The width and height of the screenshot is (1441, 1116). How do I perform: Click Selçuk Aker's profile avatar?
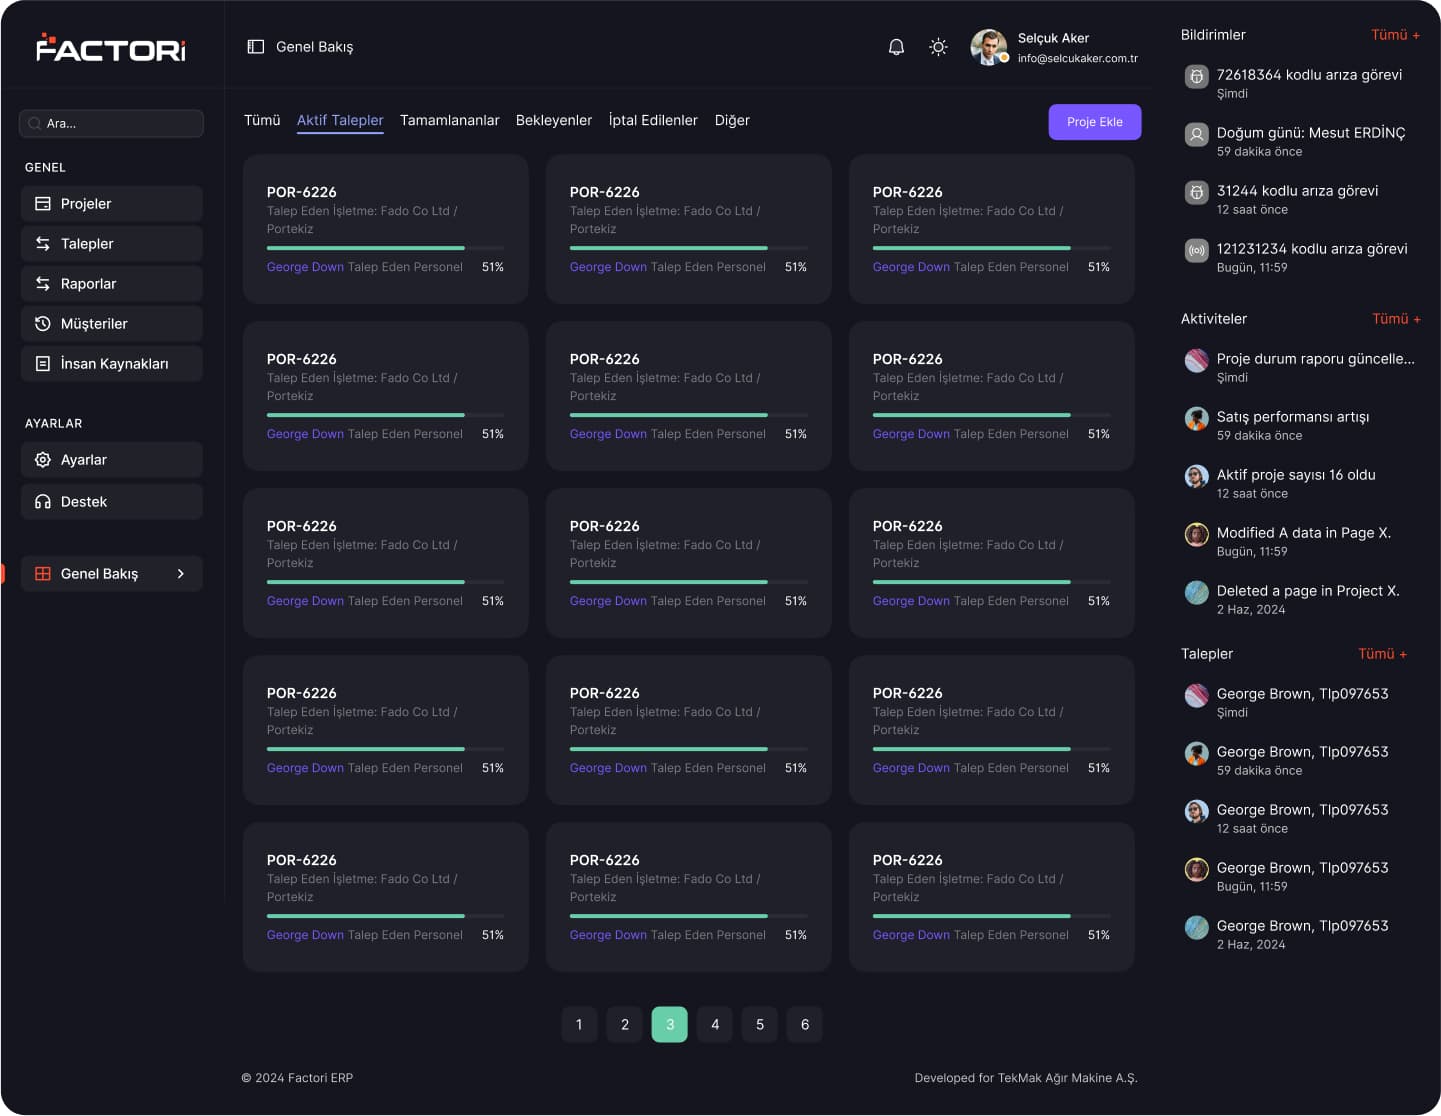[989, 47]
